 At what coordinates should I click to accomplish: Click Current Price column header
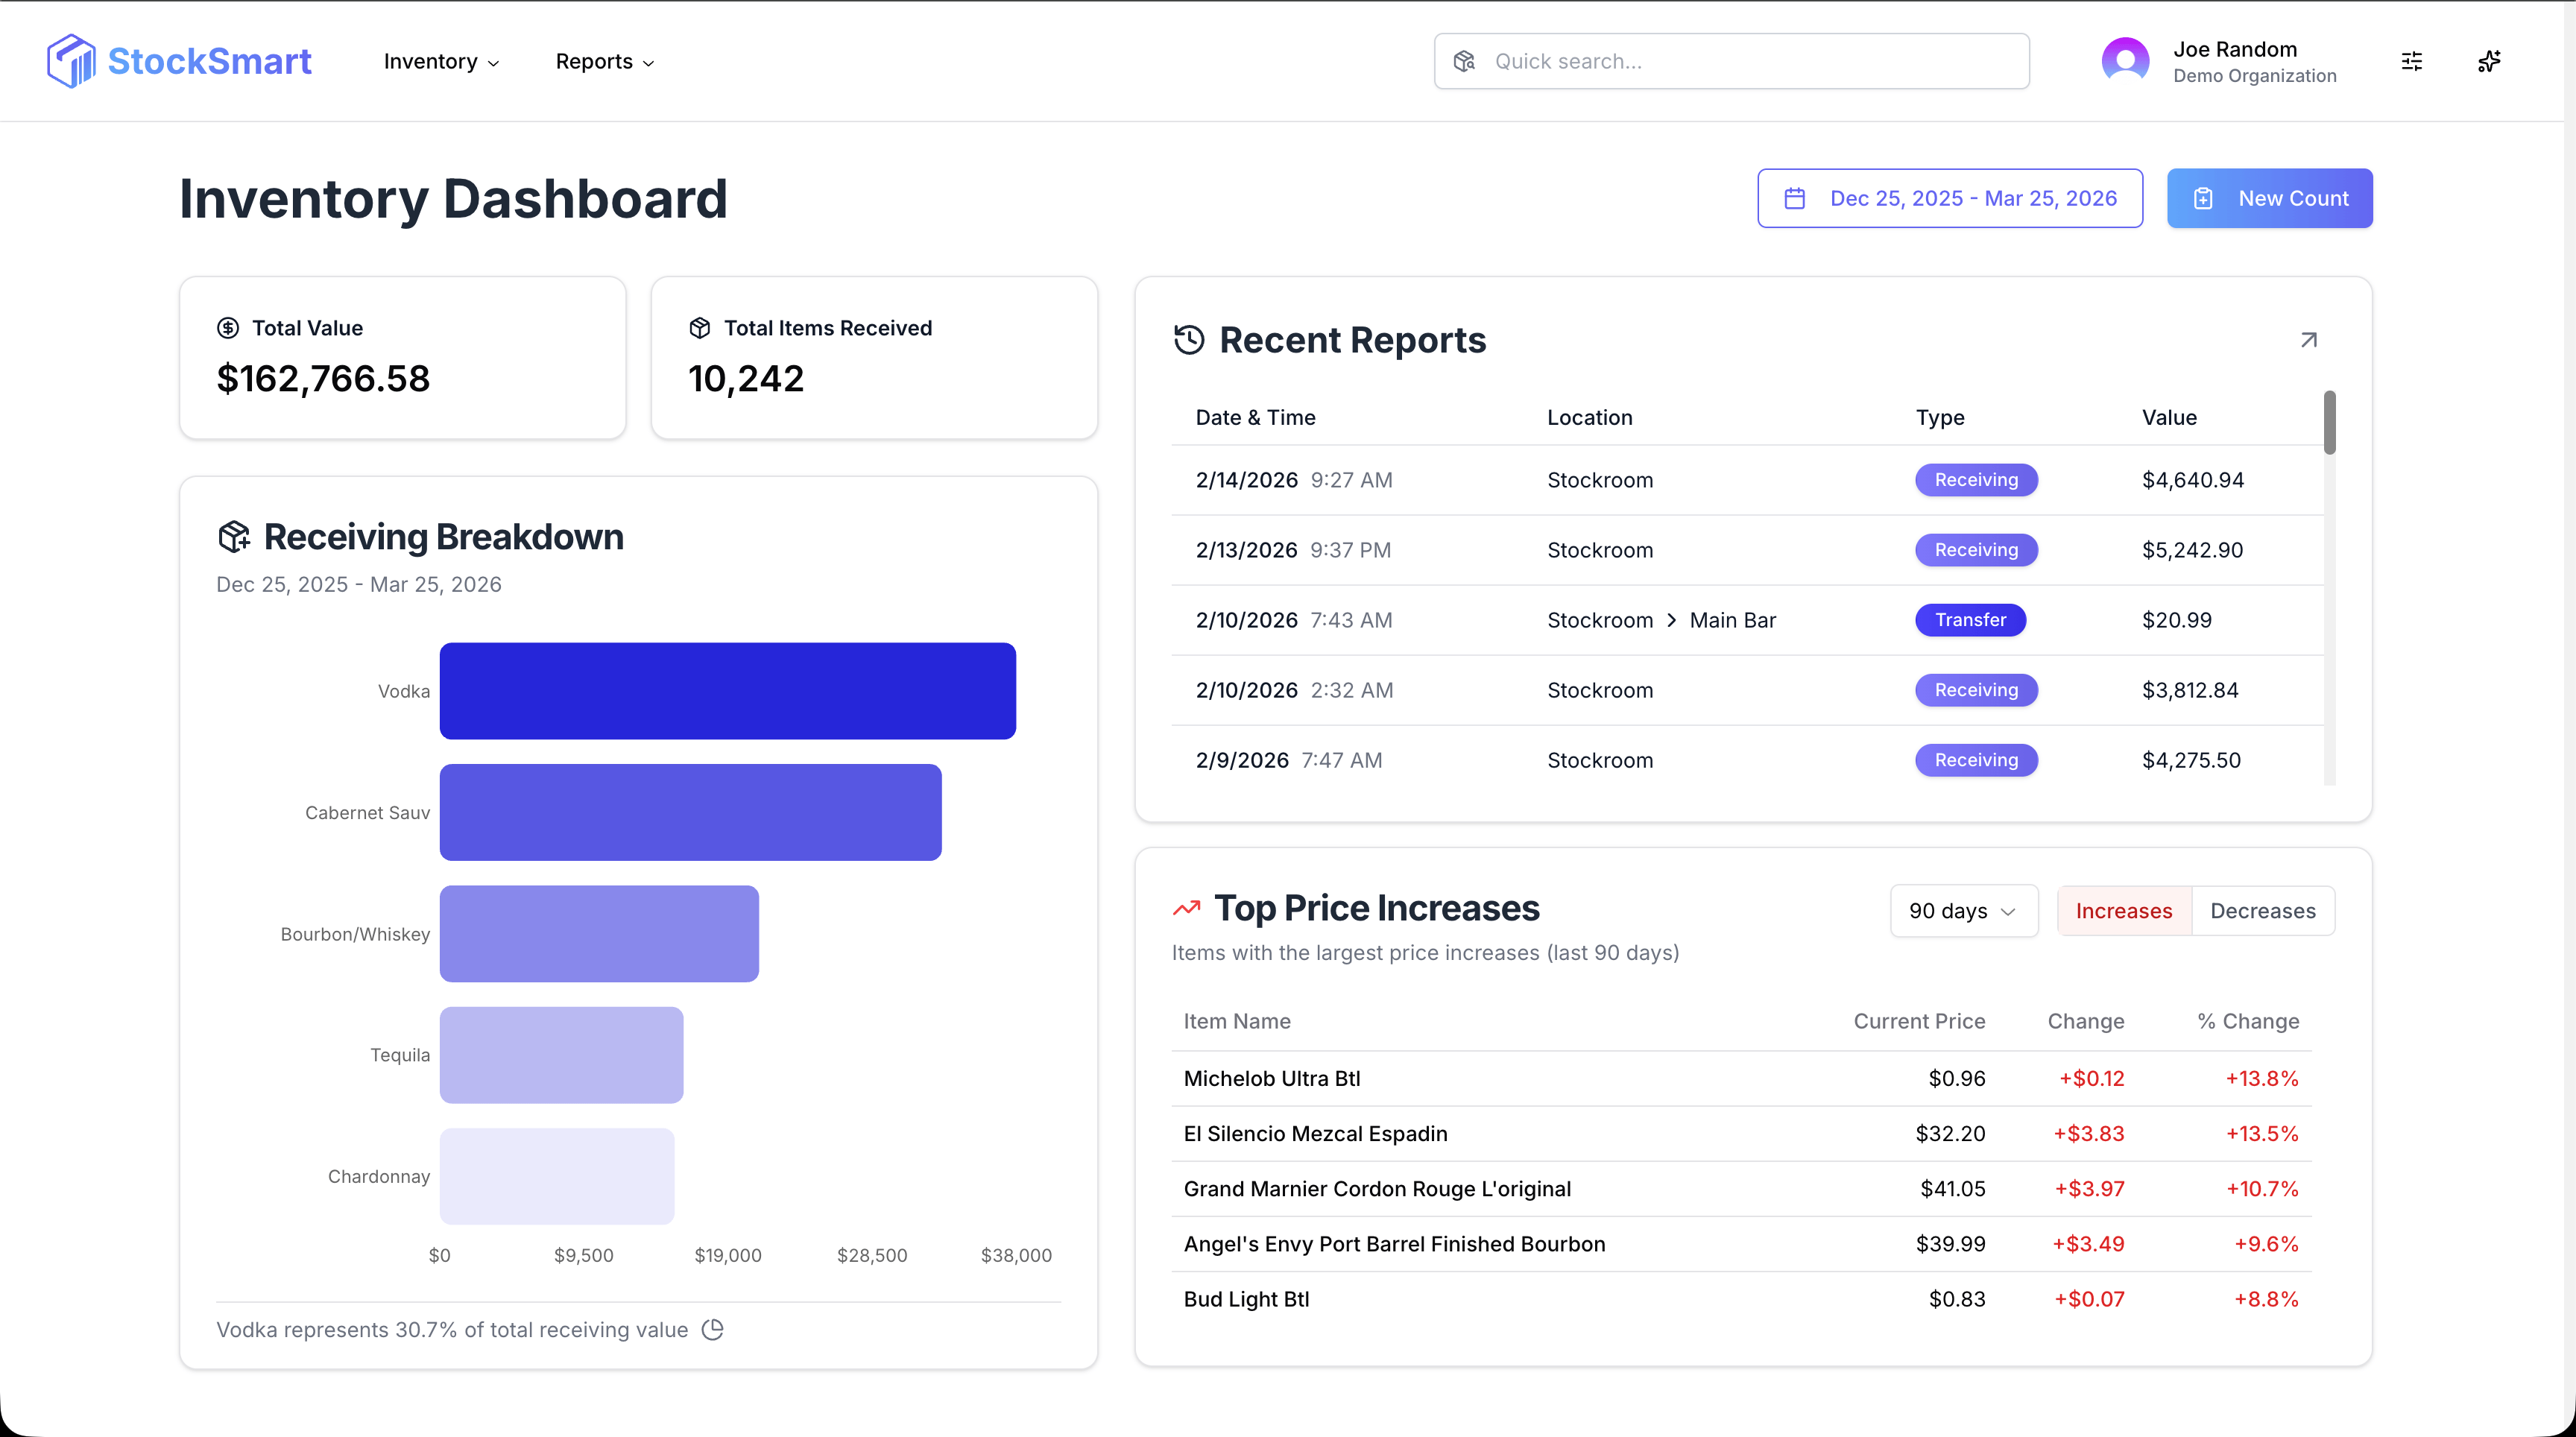[x=1919, y=1021]
